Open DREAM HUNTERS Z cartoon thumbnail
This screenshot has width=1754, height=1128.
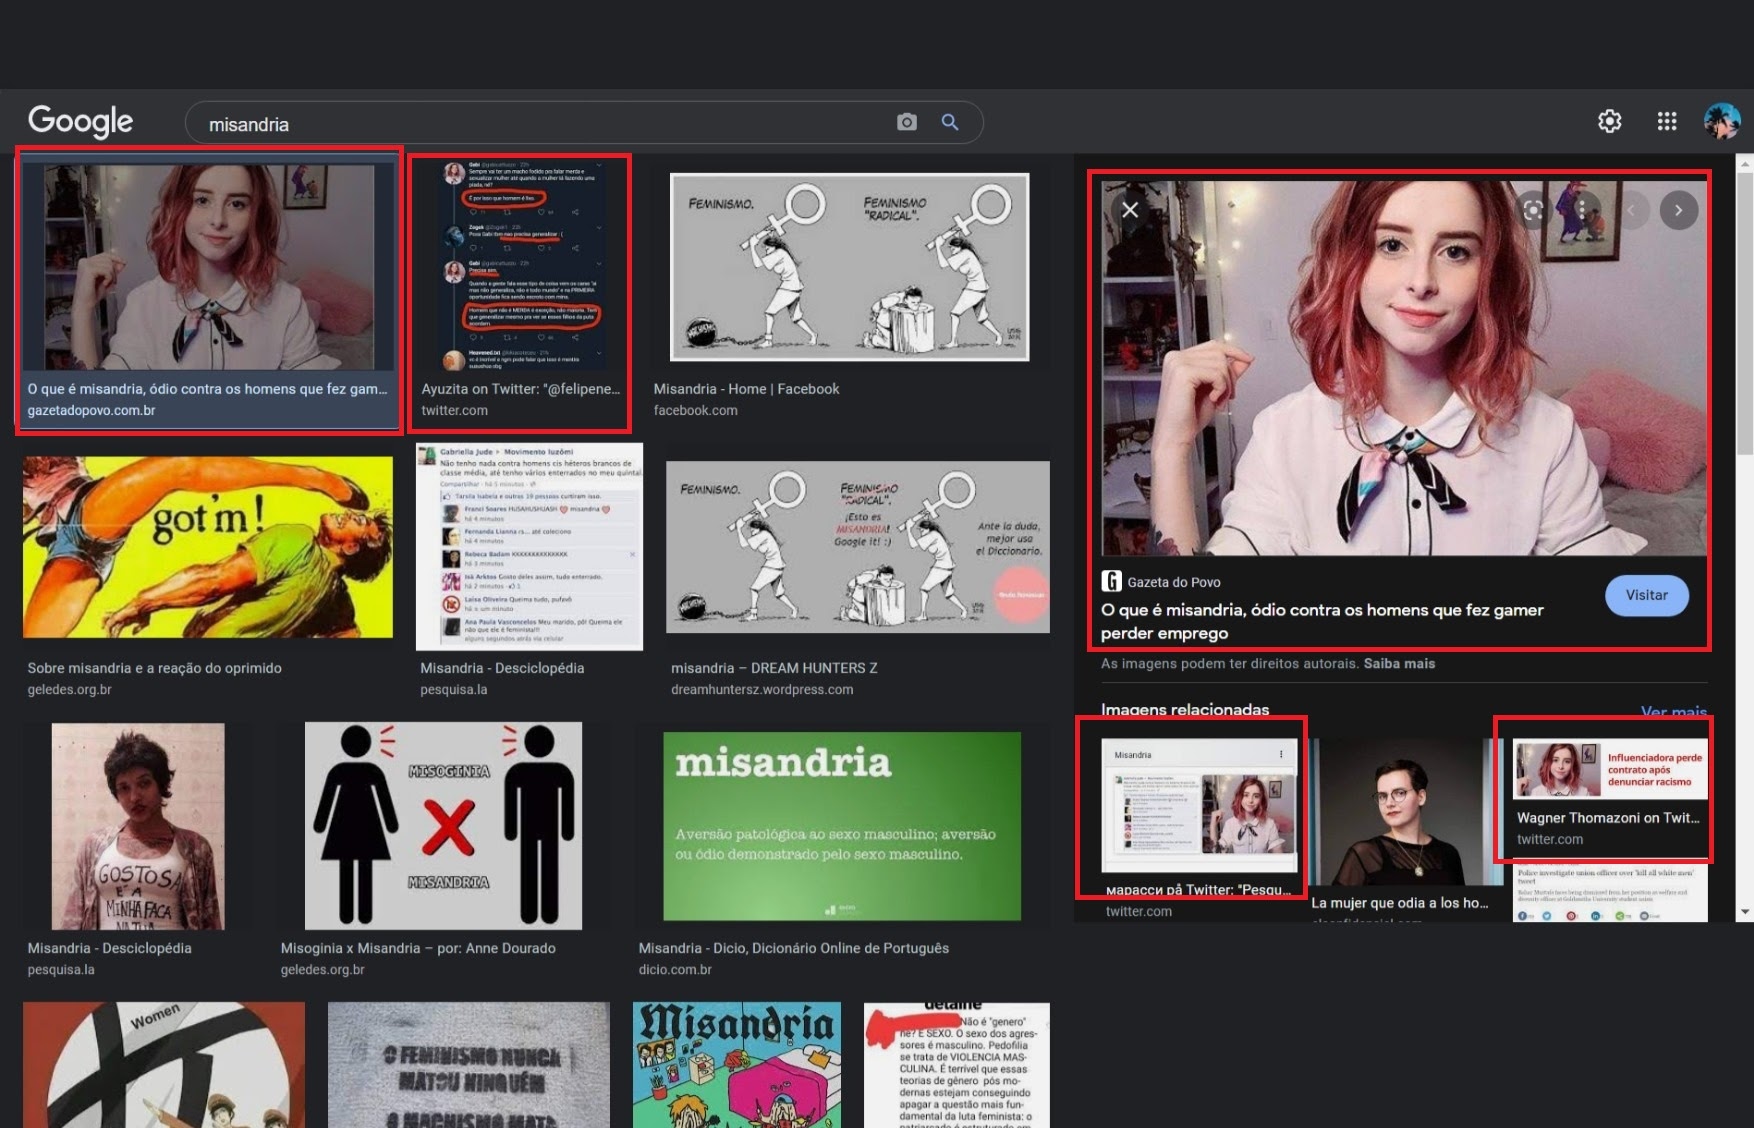[x=858, y=547]
